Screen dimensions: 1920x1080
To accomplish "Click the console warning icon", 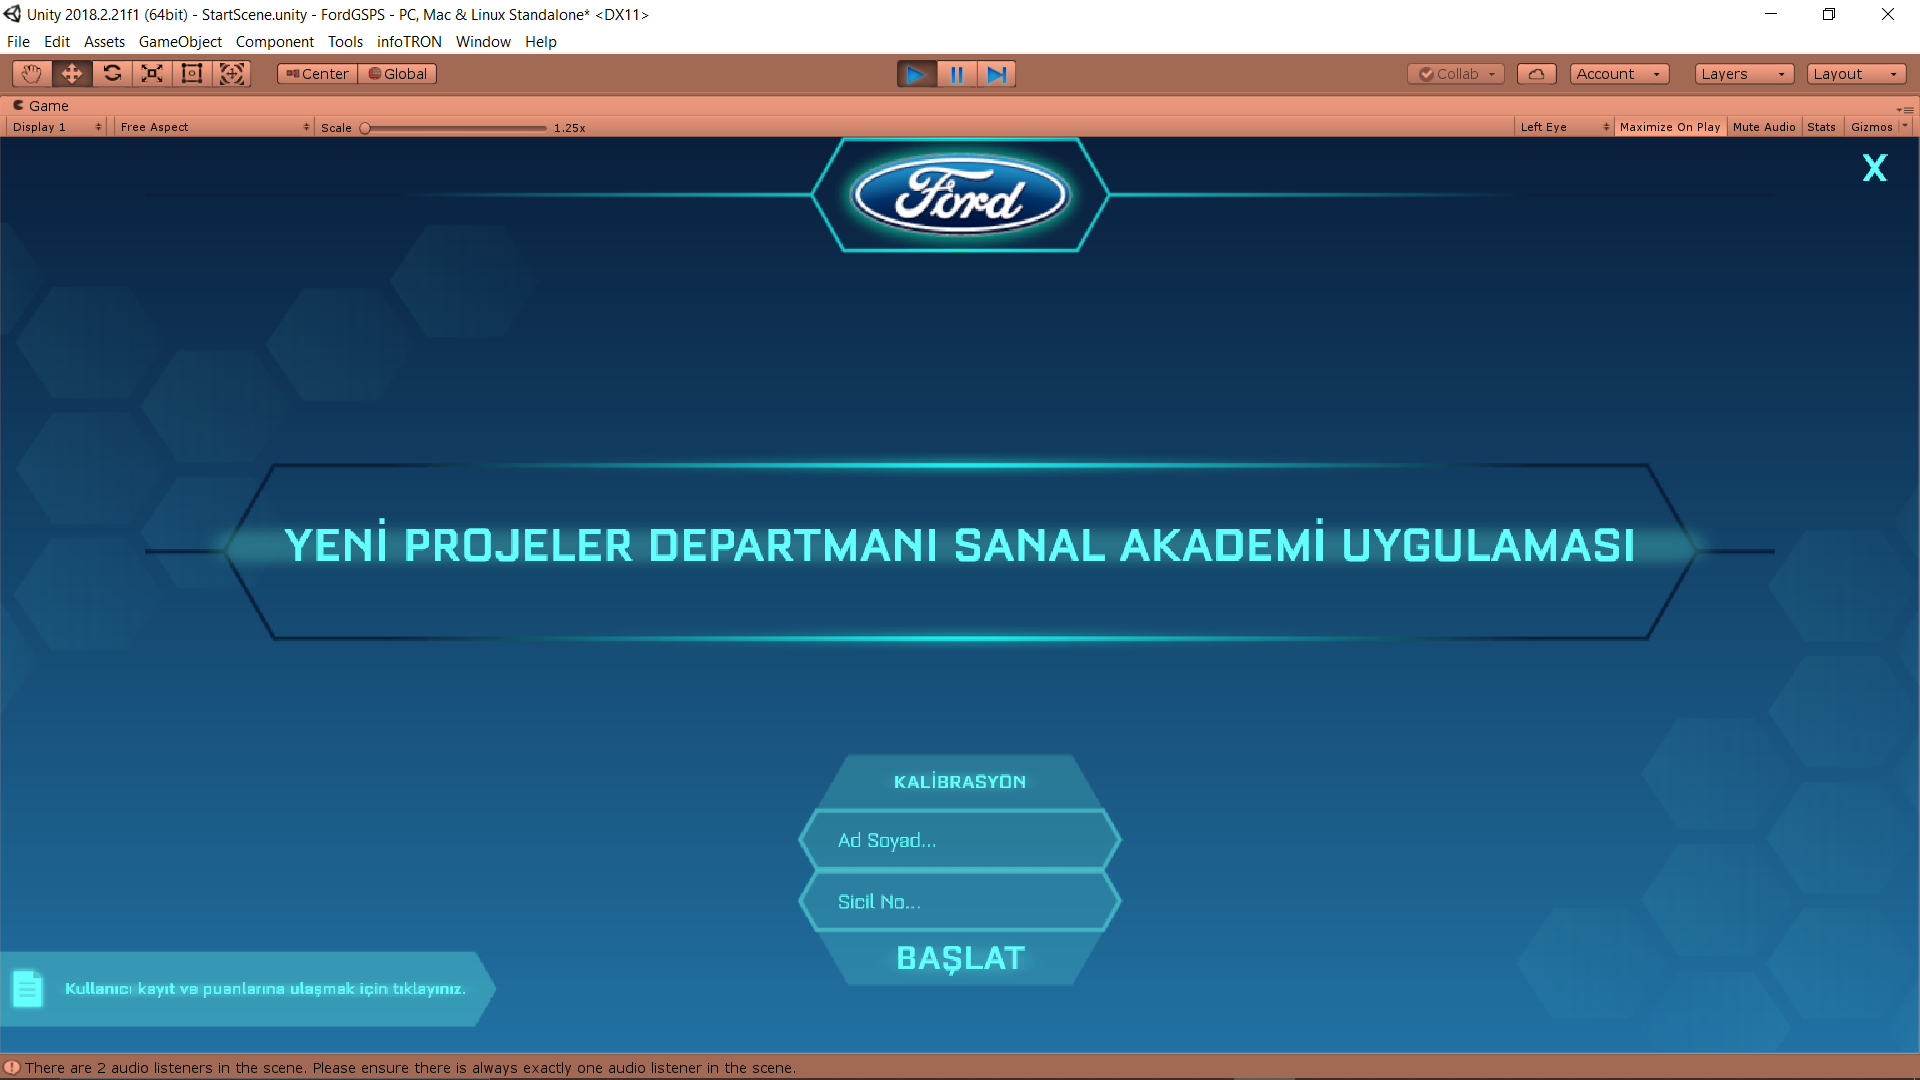I will (12, 1068).
